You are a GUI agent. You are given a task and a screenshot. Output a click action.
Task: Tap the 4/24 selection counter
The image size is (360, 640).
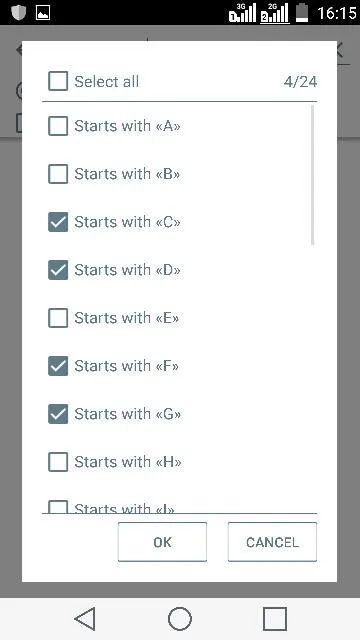click(x=300, y=82)
